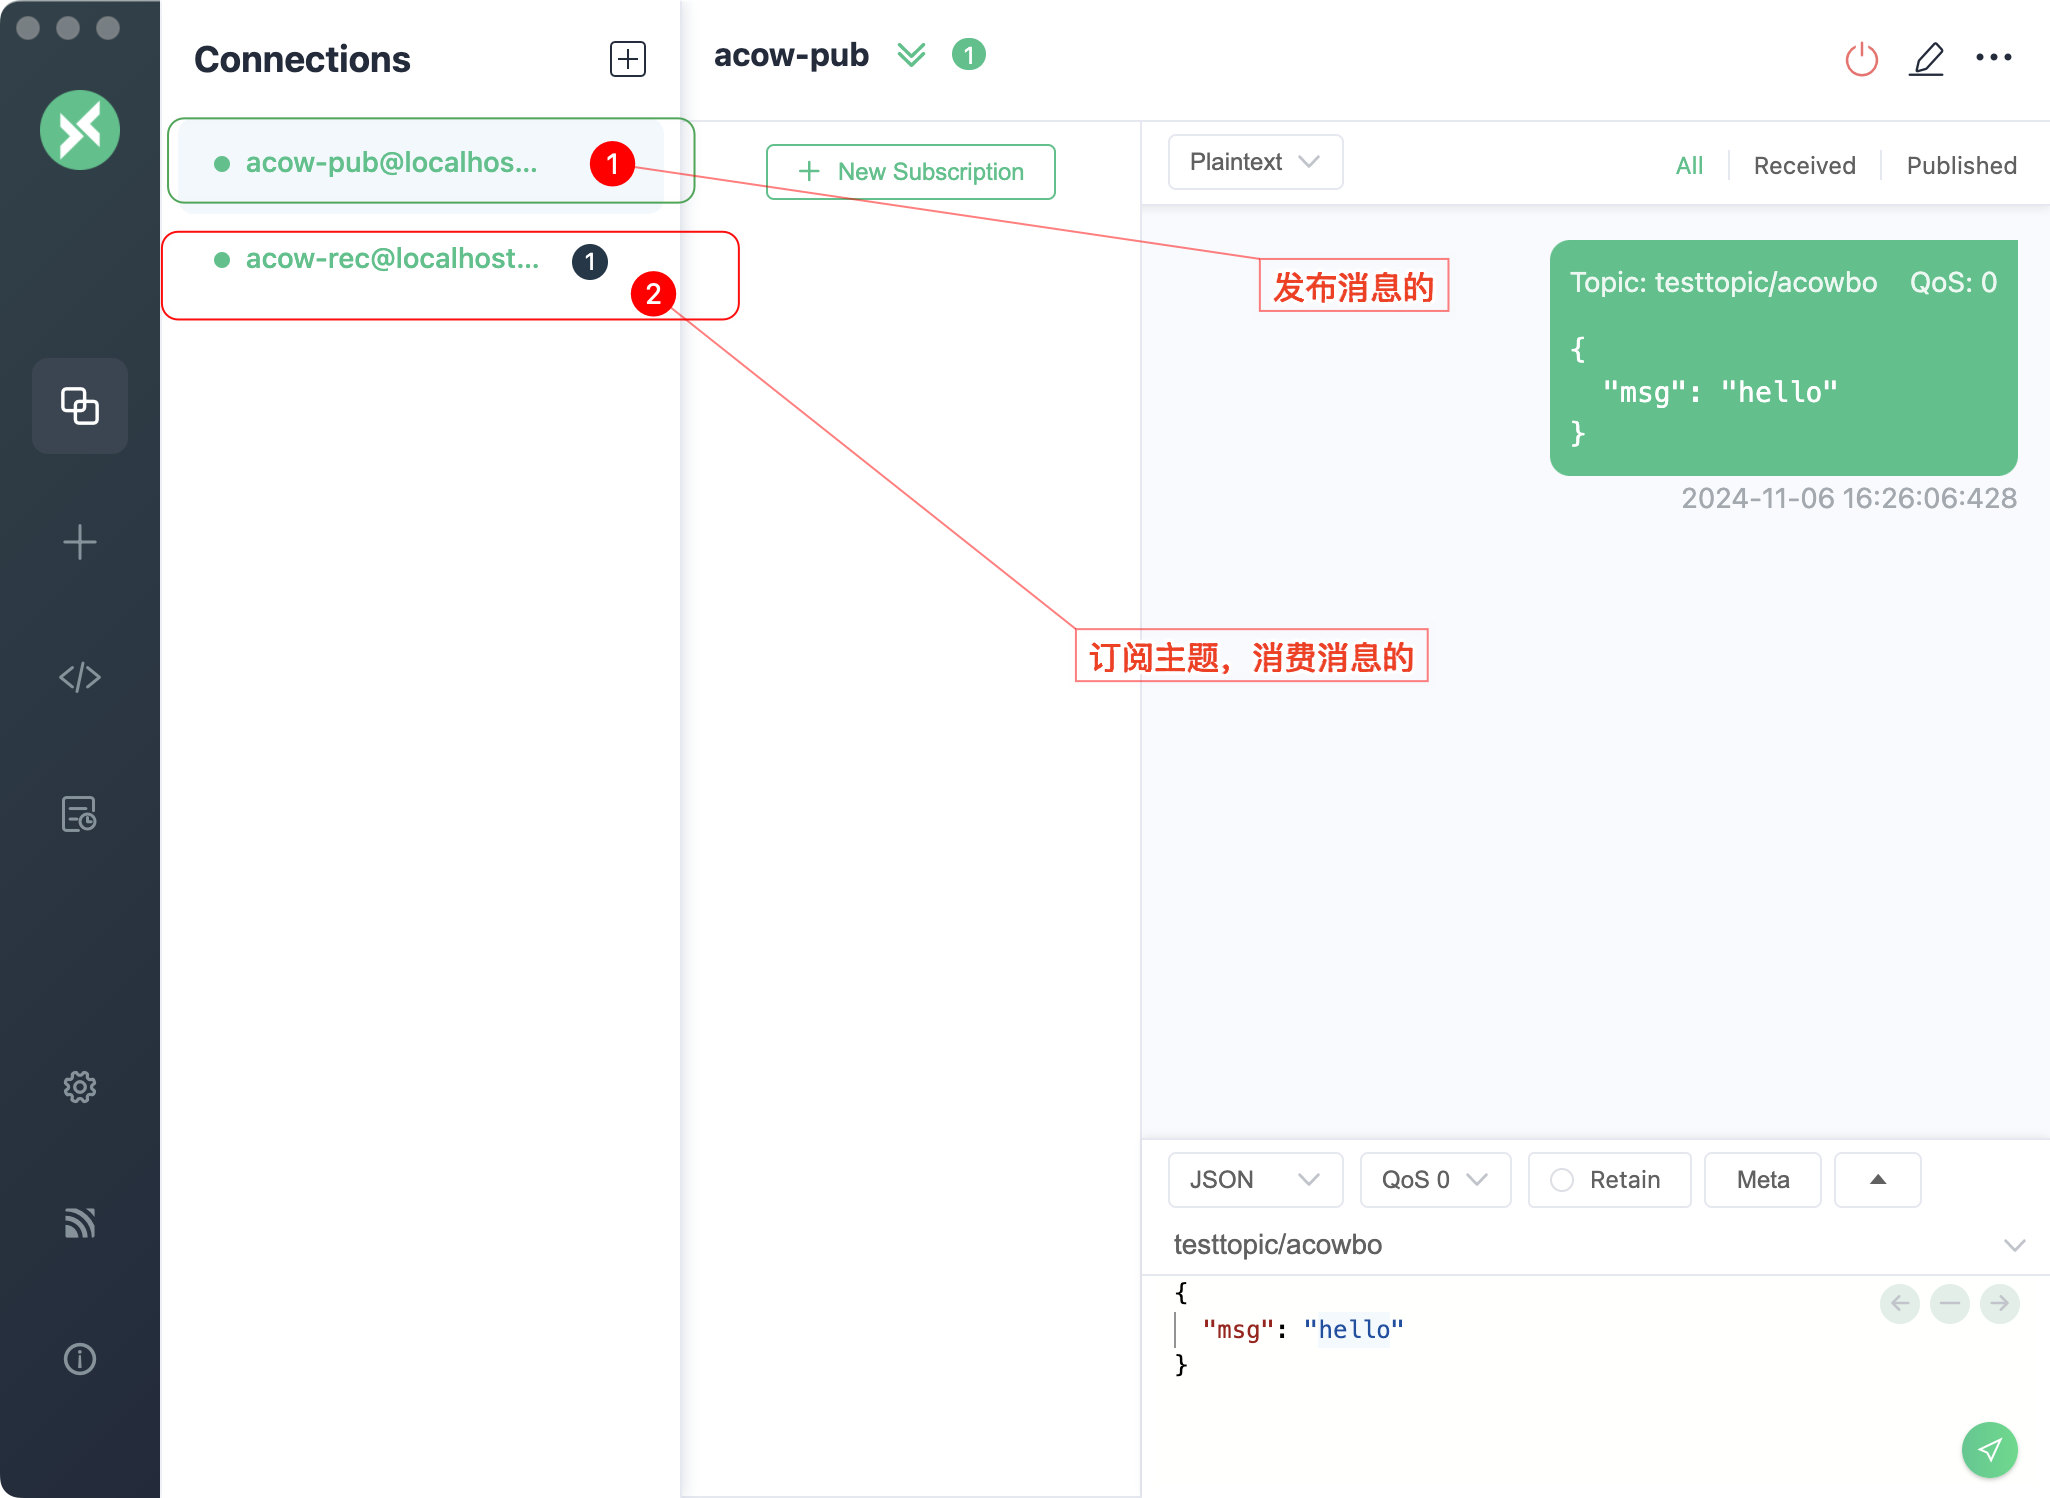Toggle the Retain radio option
The height and width of the screenshot is (1498, 2050).
[x=1562, y=1180]
